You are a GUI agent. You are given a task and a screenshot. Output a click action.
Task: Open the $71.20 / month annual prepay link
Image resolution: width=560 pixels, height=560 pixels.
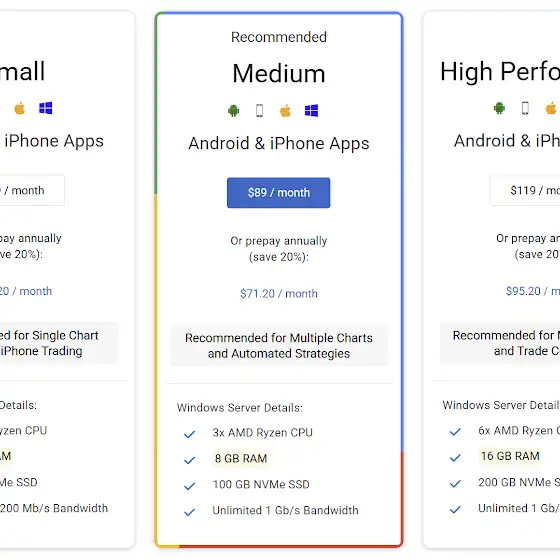pyautogui.click(x=279, y=294)
